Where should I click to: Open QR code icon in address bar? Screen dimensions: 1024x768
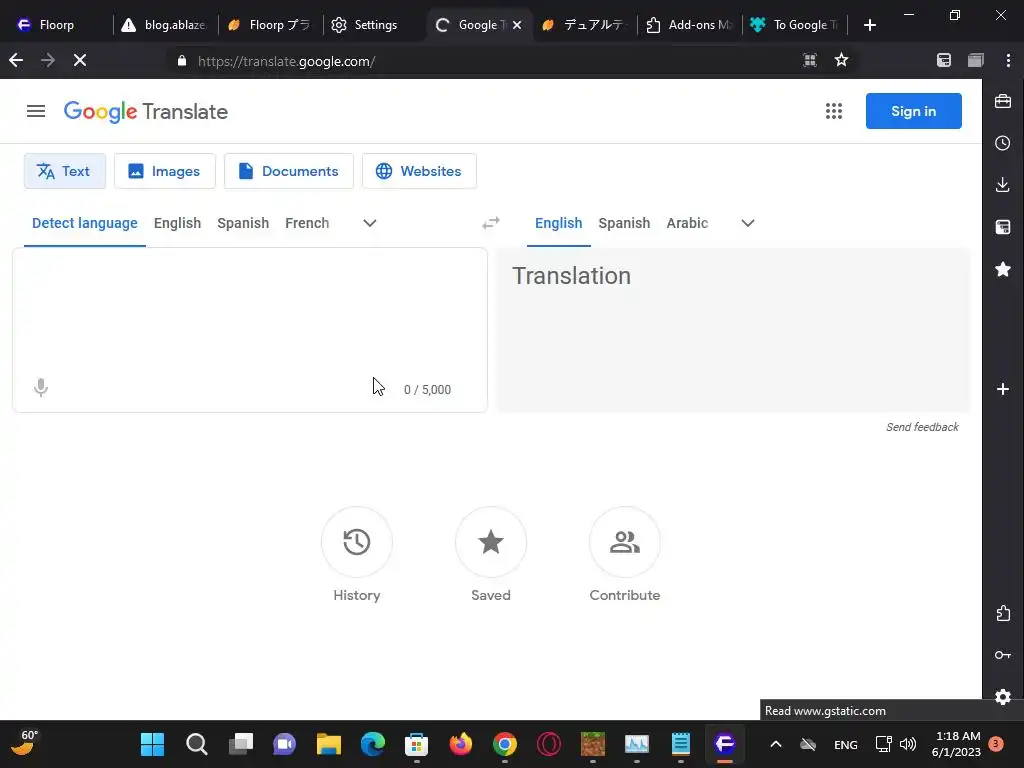[x=810, y=61]
